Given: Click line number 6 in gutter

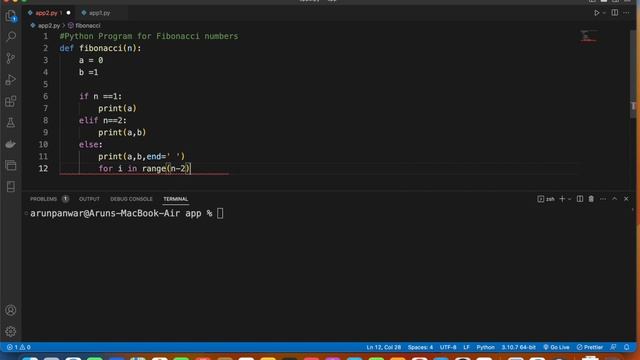Looking at the screenshot, I should click(45, 96).
